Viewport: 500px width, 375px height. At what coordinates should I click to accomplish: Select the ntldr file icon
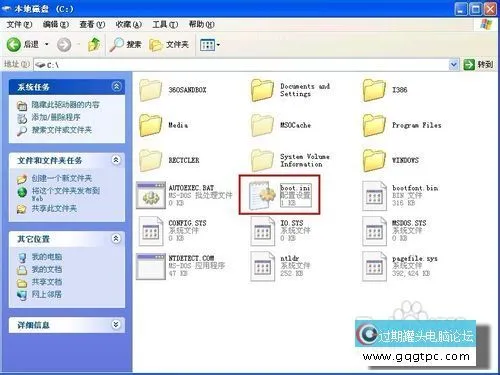click(x=263, y=266)
